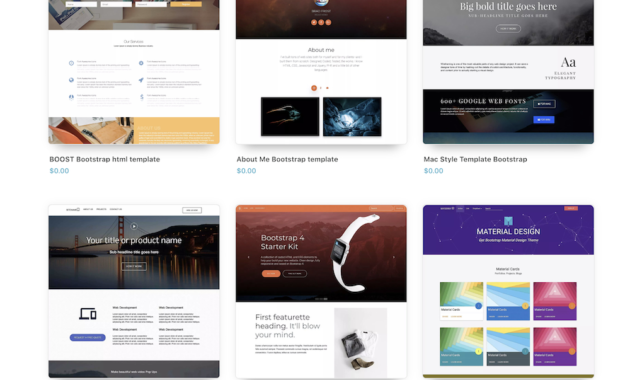Click 'About Me Bootstrap template' title link
This screenshot has width=630, height=380.
point(287,159)
